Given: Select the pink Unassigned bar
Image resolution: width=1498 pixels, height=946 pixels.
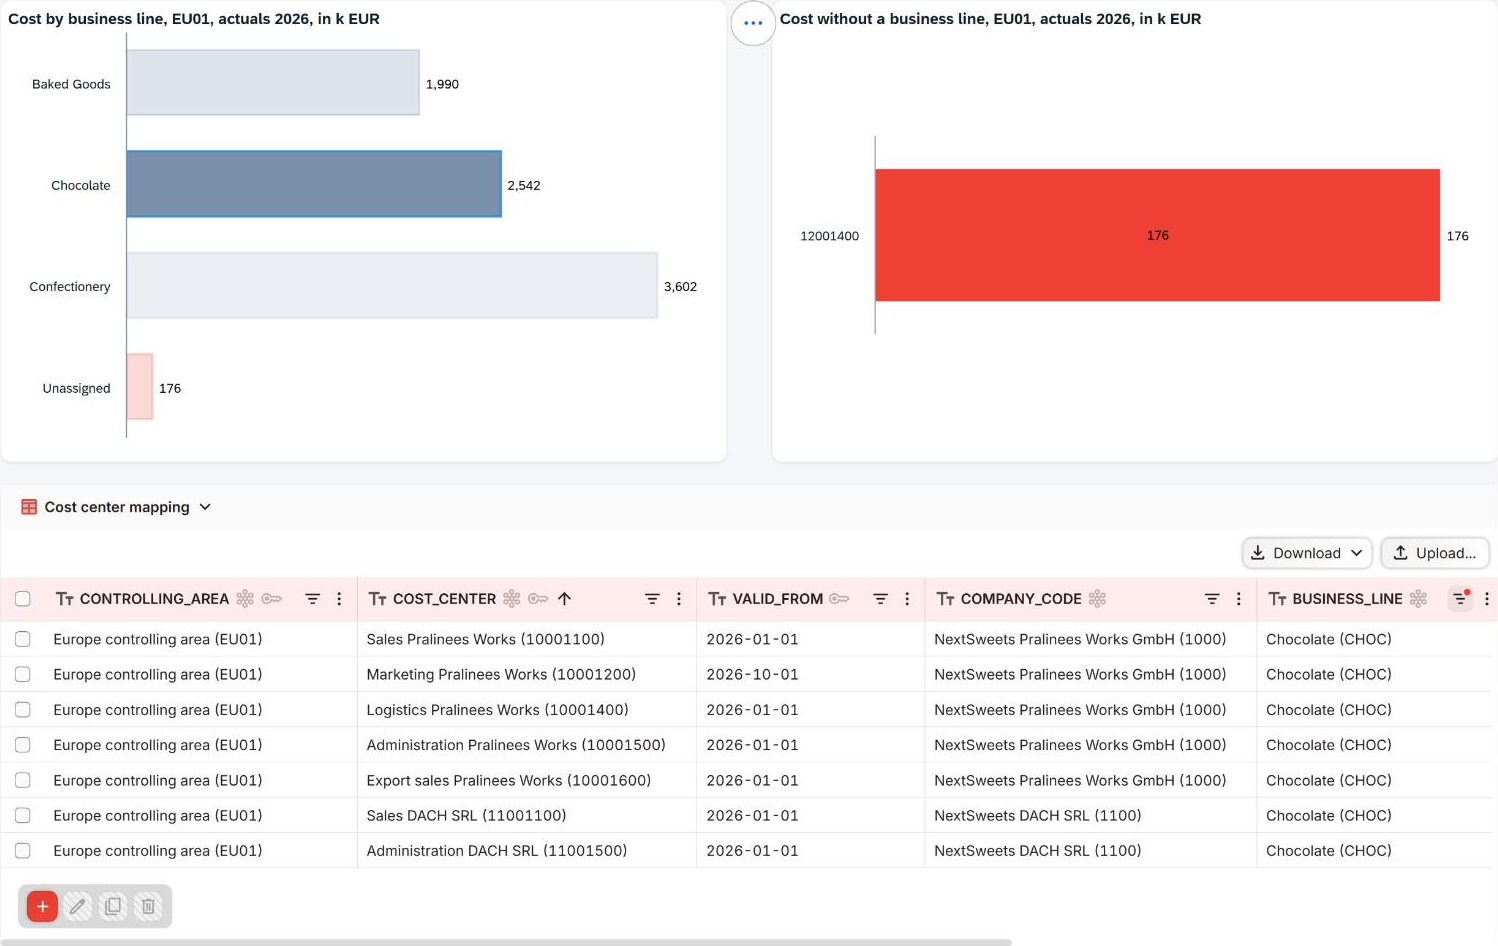Looking at the screenshot, I should (140, 387).
